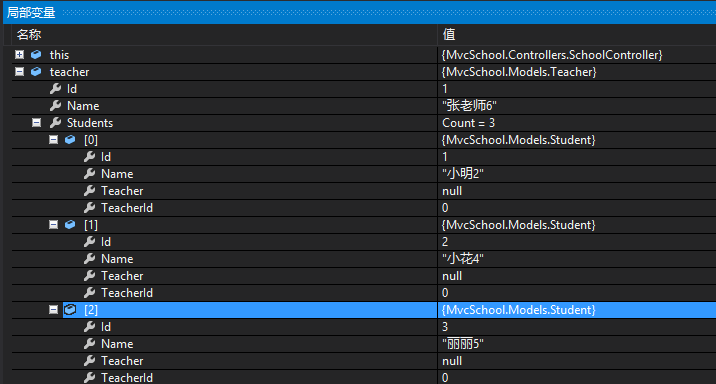Select the [0] element label

(x=91, y=140)
